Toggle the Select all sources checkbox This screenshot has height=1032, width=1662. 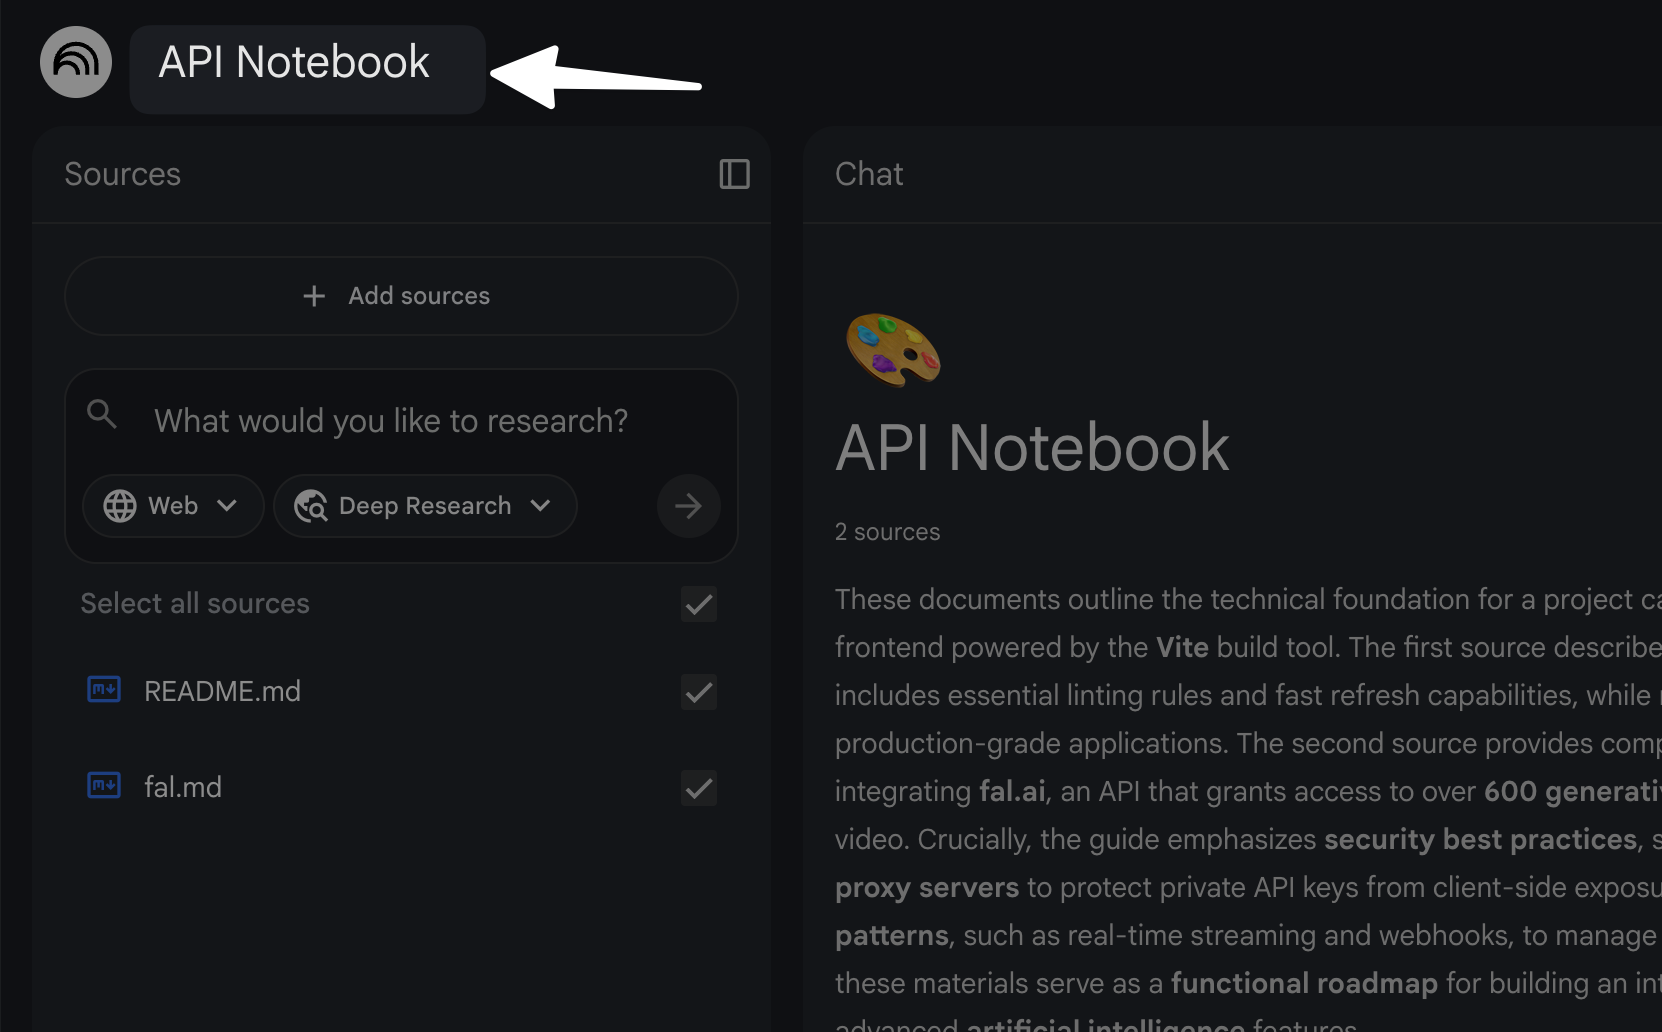tap(698, 604)
